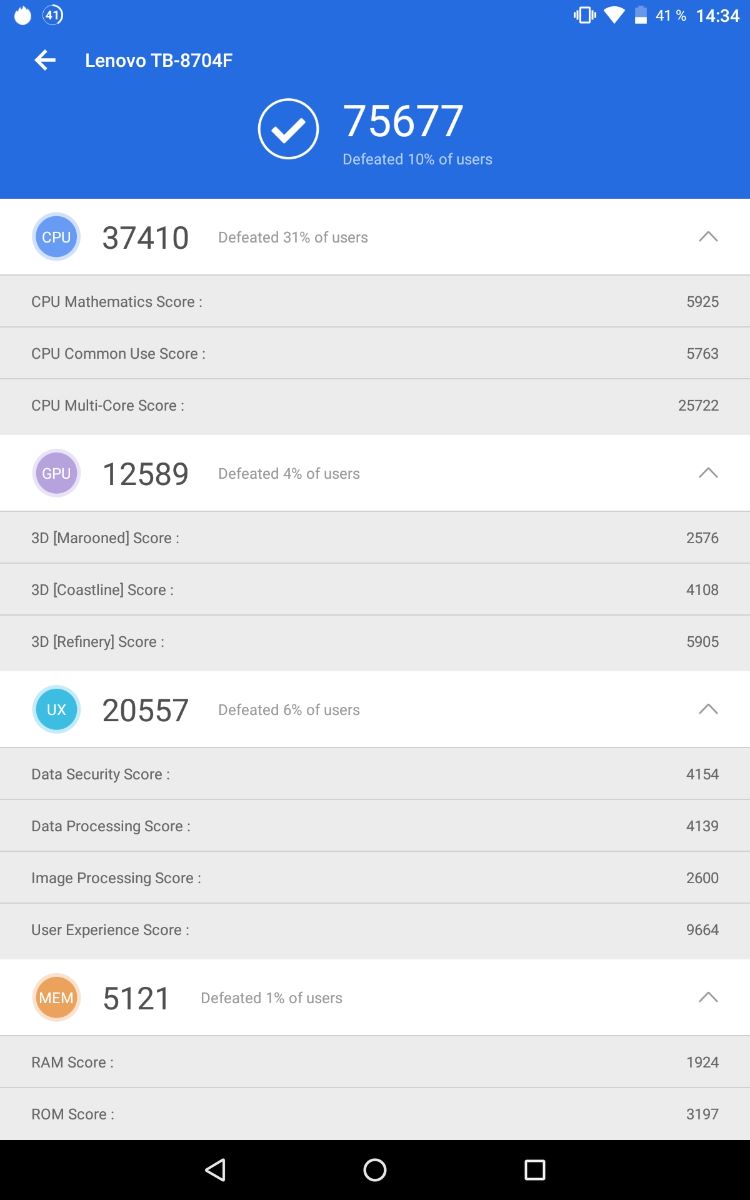Screen dimensions: 750x1200
Task: Collapse the CPU score section
Action: click(x=708, y=237)
